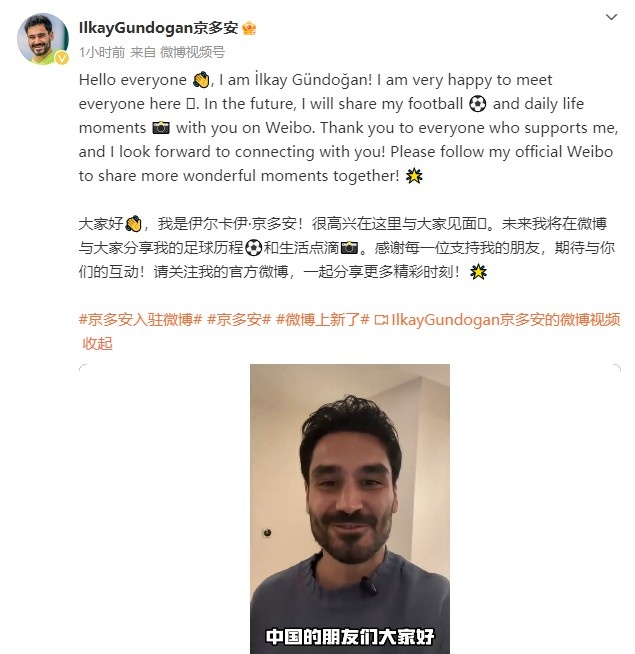This screenshot has height=654, width=635.
Task: Click the sparkle emoji ending English paragraph
Action: tap(414, 176)
